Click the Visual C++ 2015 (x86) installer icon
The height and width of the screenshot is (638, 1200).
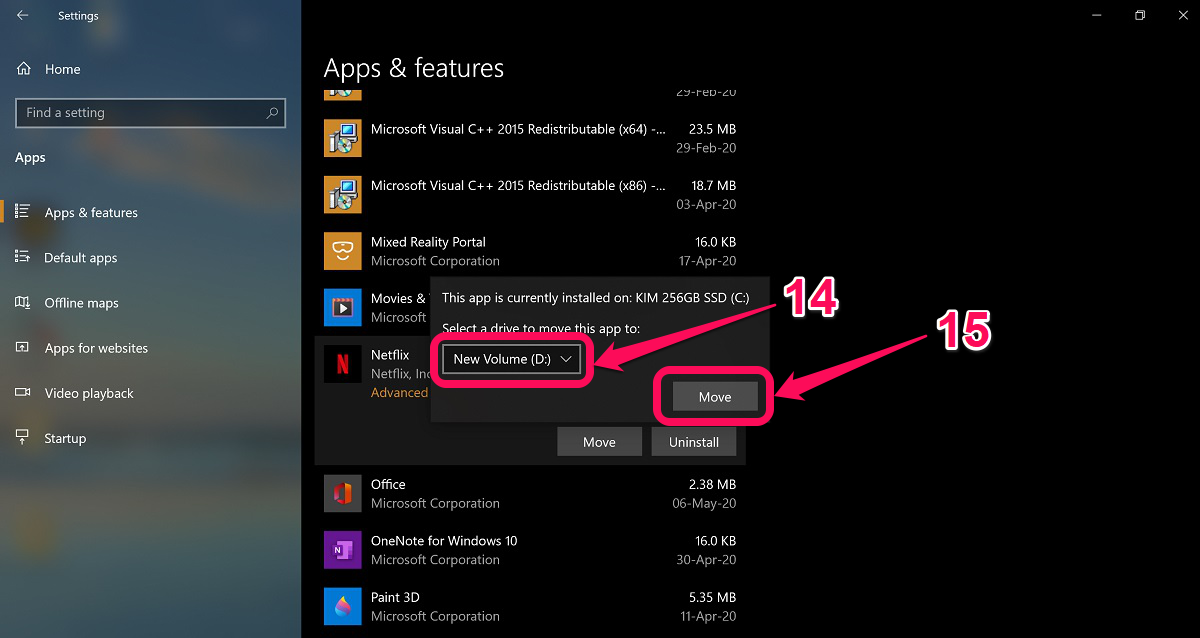[x=342, y=194]
